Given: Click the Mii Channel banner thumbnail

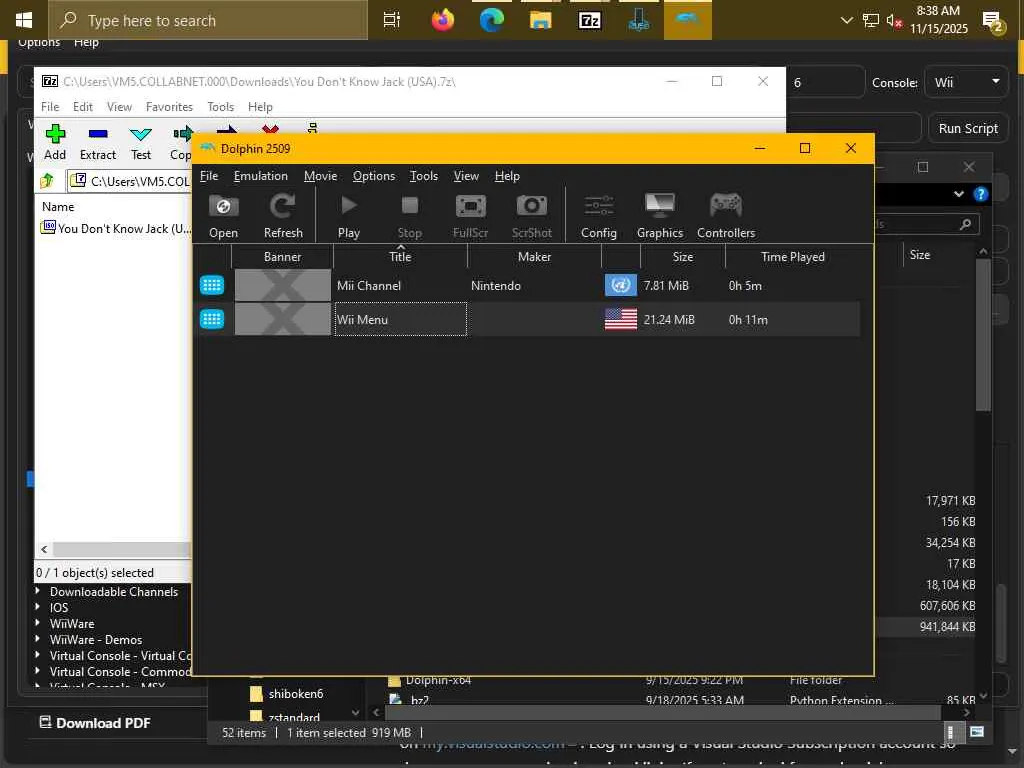Looking at the screenshot, I should (283, 285).
